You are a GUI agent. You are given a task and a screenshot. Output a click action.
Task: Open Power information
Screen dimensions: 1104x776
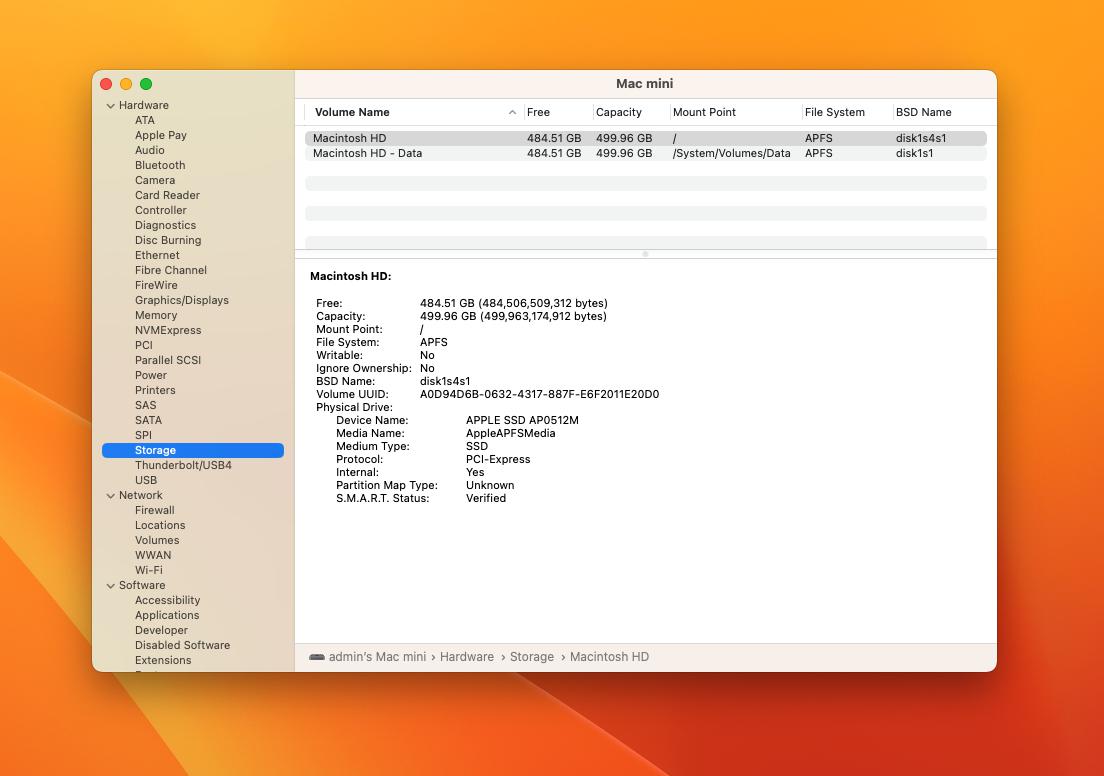[151, 375]
